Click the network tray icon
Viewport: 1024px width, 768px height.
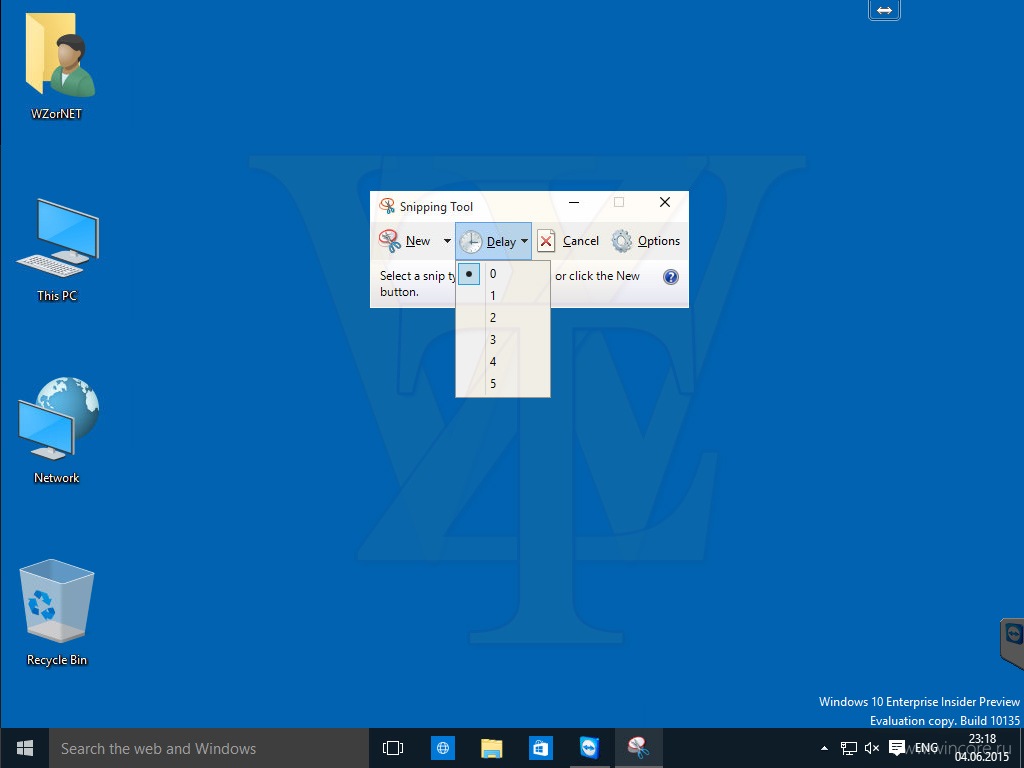click(x=848, y=748)
